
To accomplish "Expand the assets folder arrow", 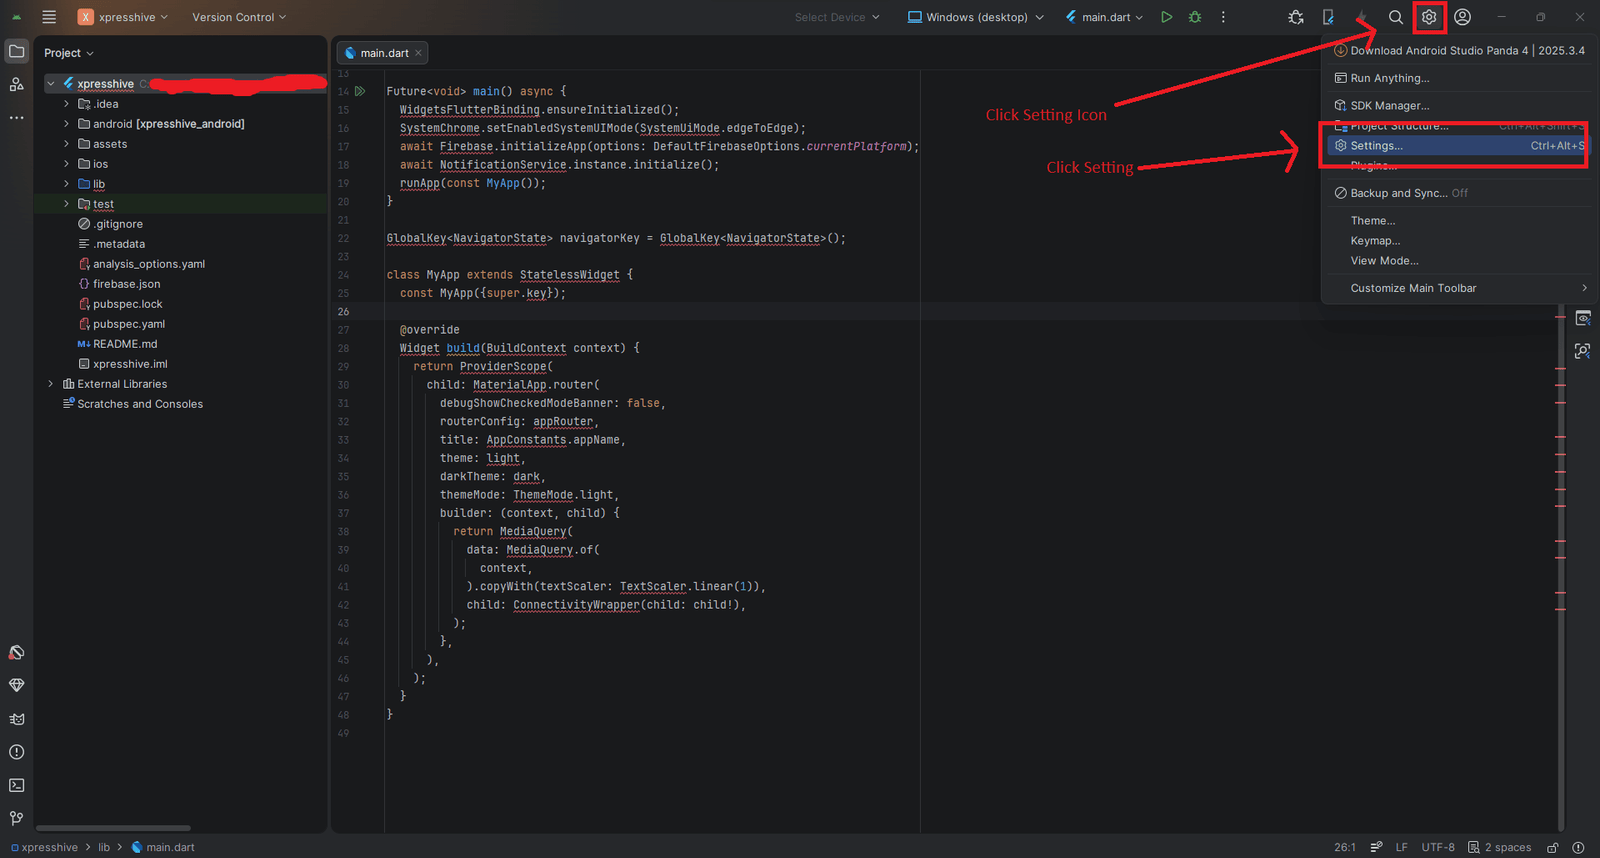I will pyautogui.click(x=67, y=144).
